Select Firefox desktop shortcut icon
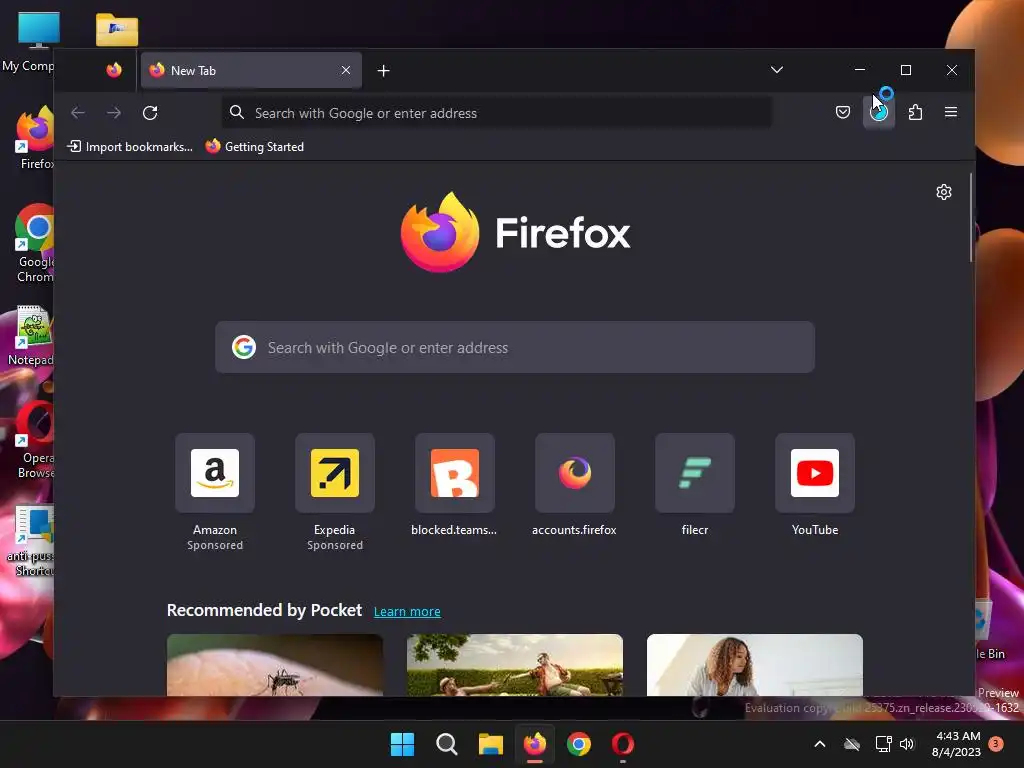Image resolution: width=1024 pixels, height=768 pixels. click(x=34, y=138)
